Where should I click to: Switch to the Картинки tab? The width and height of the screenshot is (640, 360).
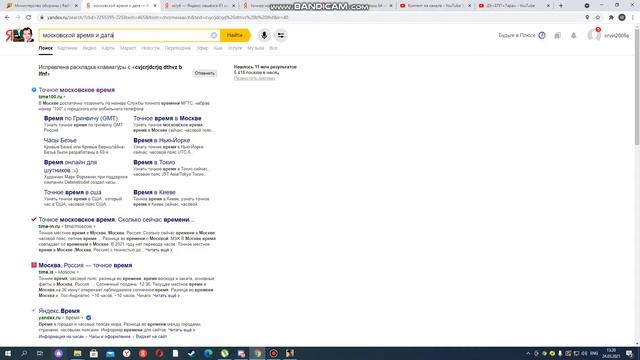(67, 48)
